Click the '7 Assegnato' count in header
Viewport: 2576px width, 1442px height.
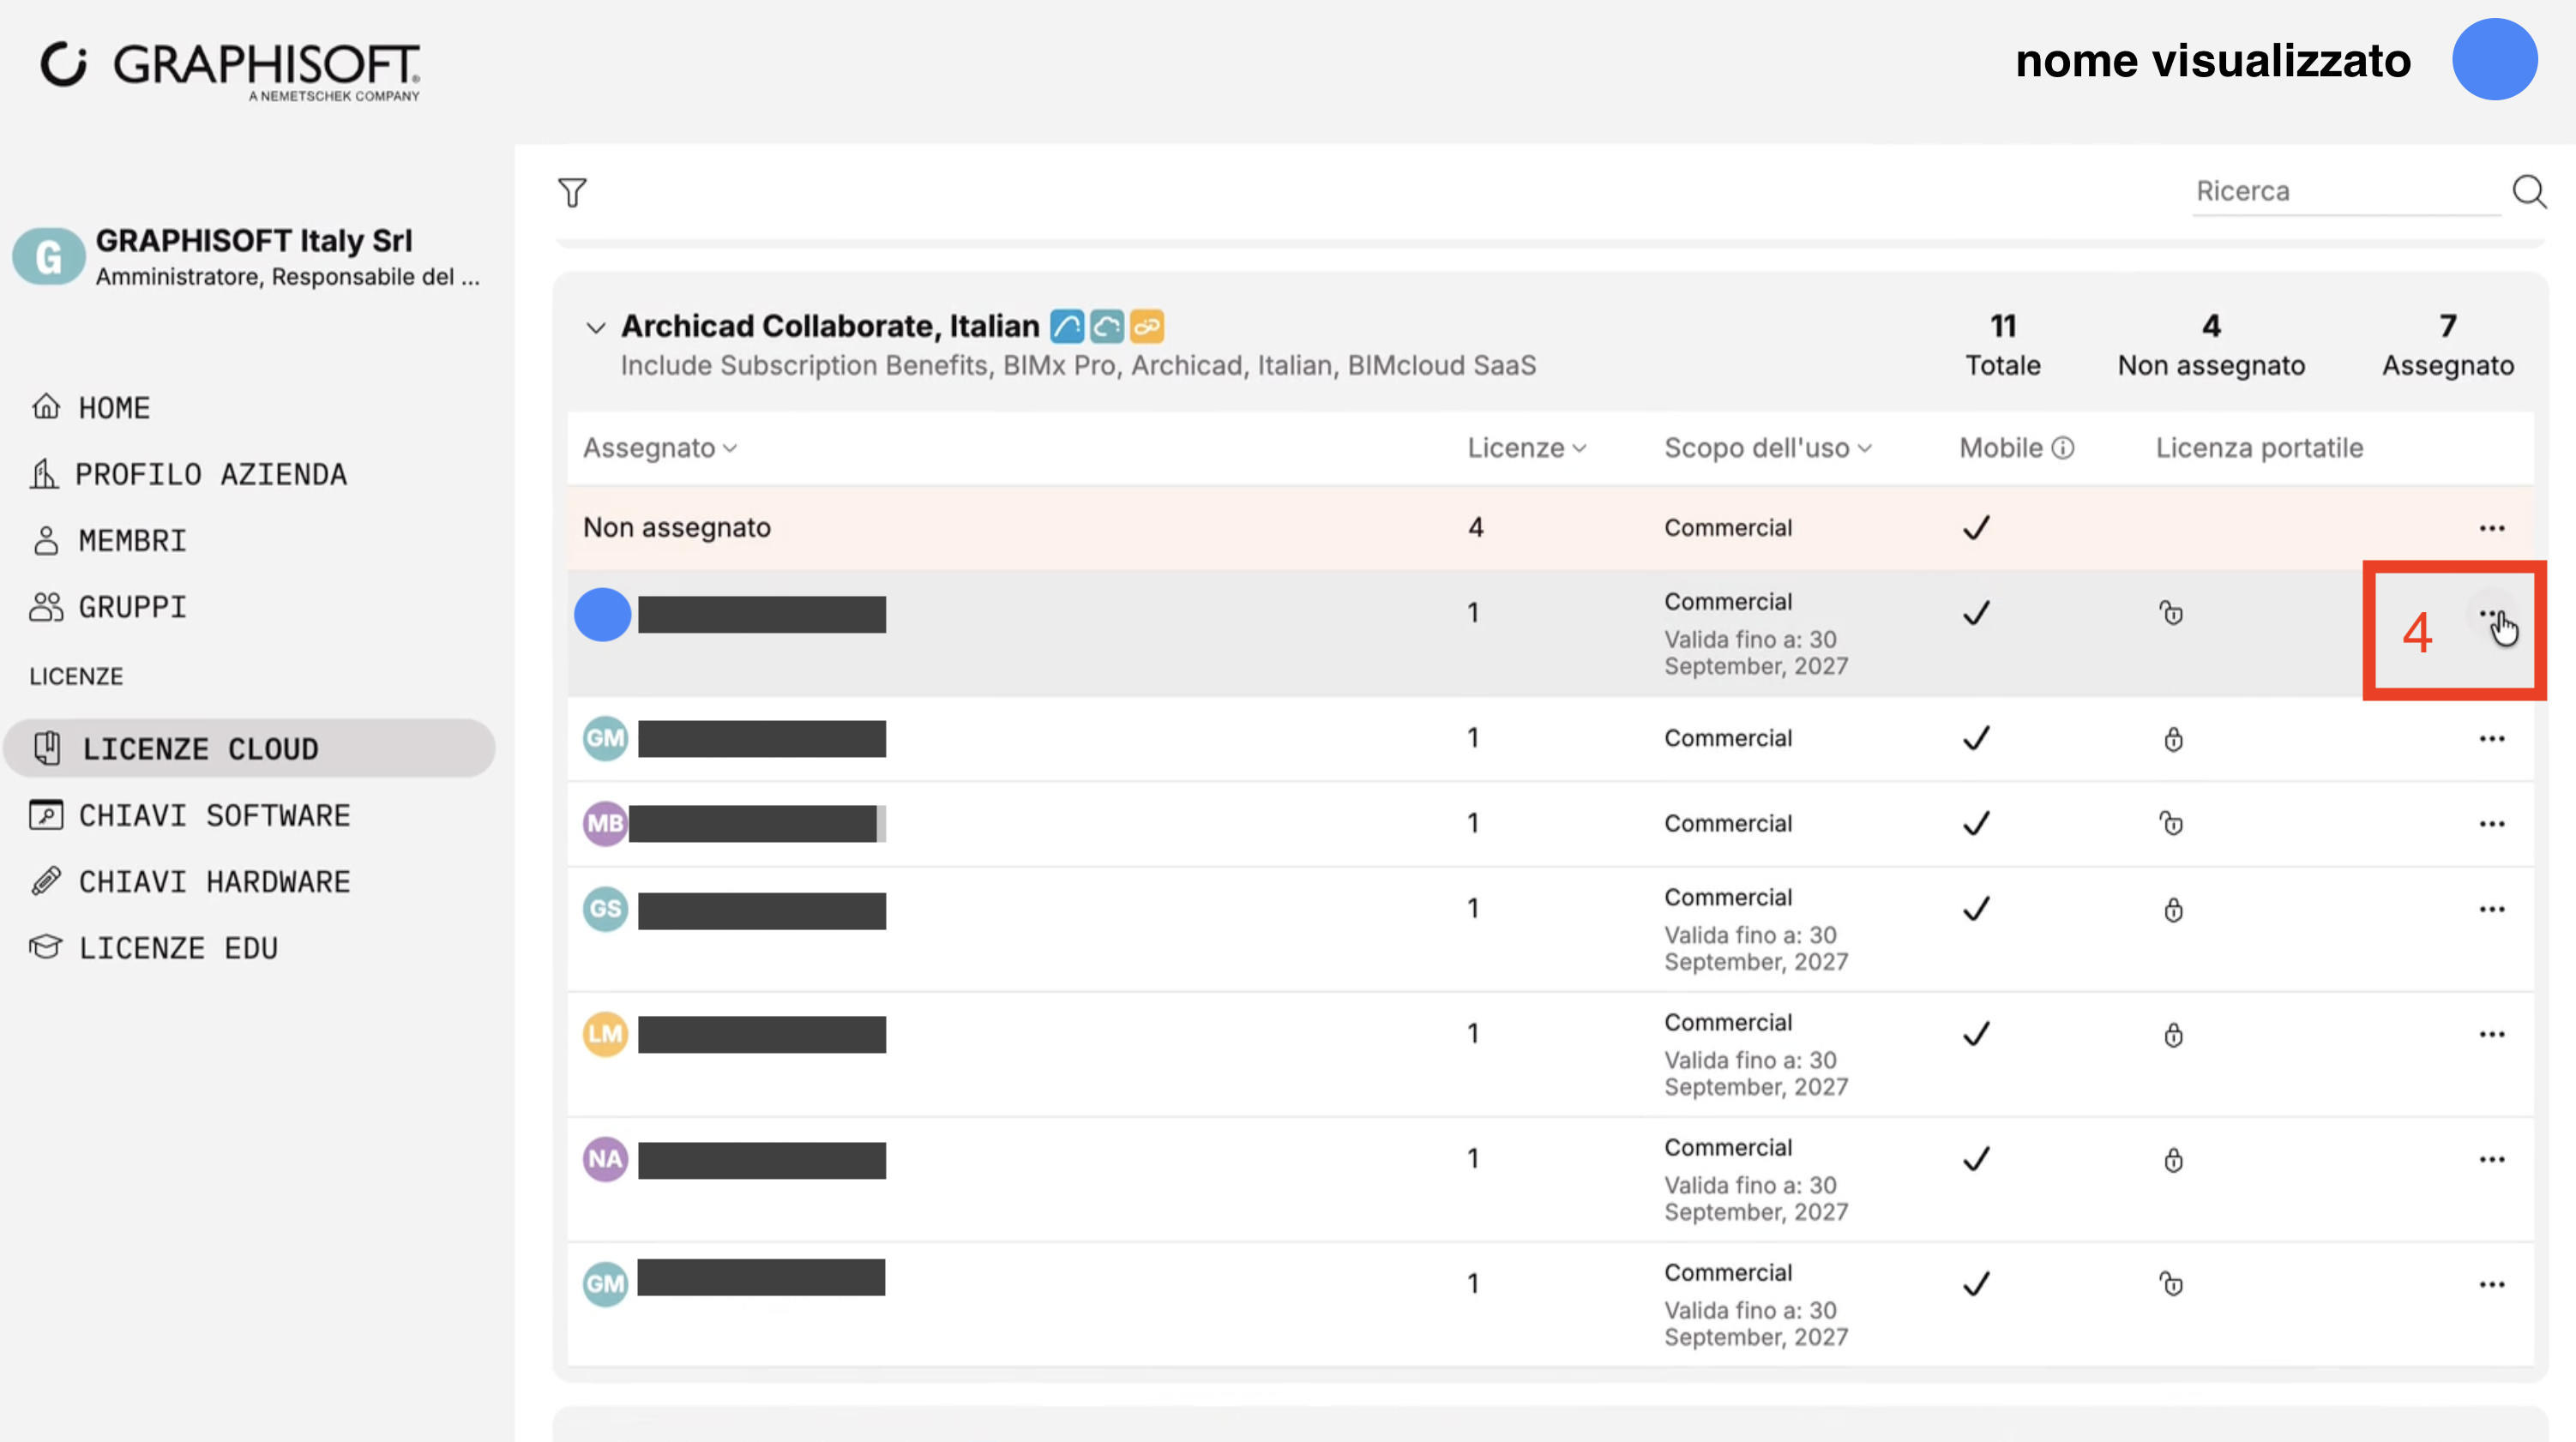pos(2447,345)
